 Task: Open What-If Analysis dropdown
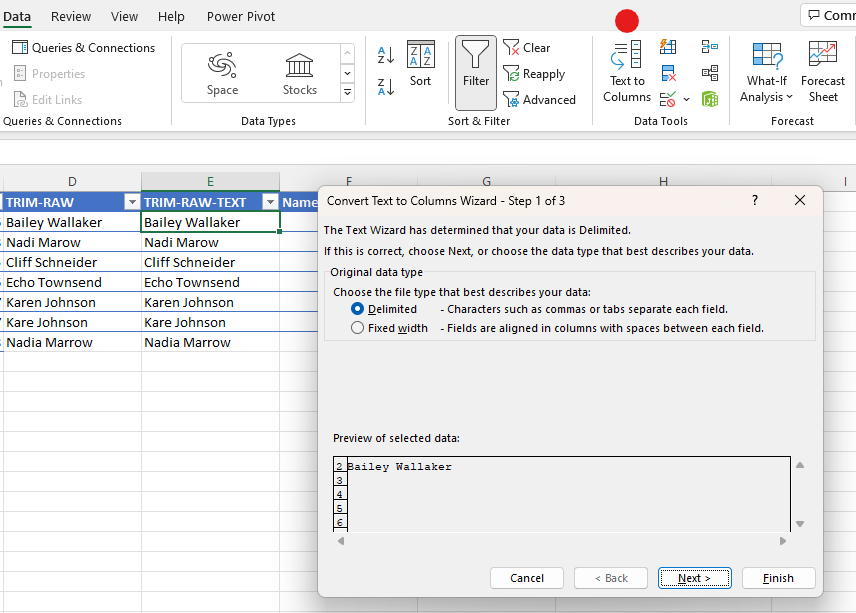click(766, 72)
